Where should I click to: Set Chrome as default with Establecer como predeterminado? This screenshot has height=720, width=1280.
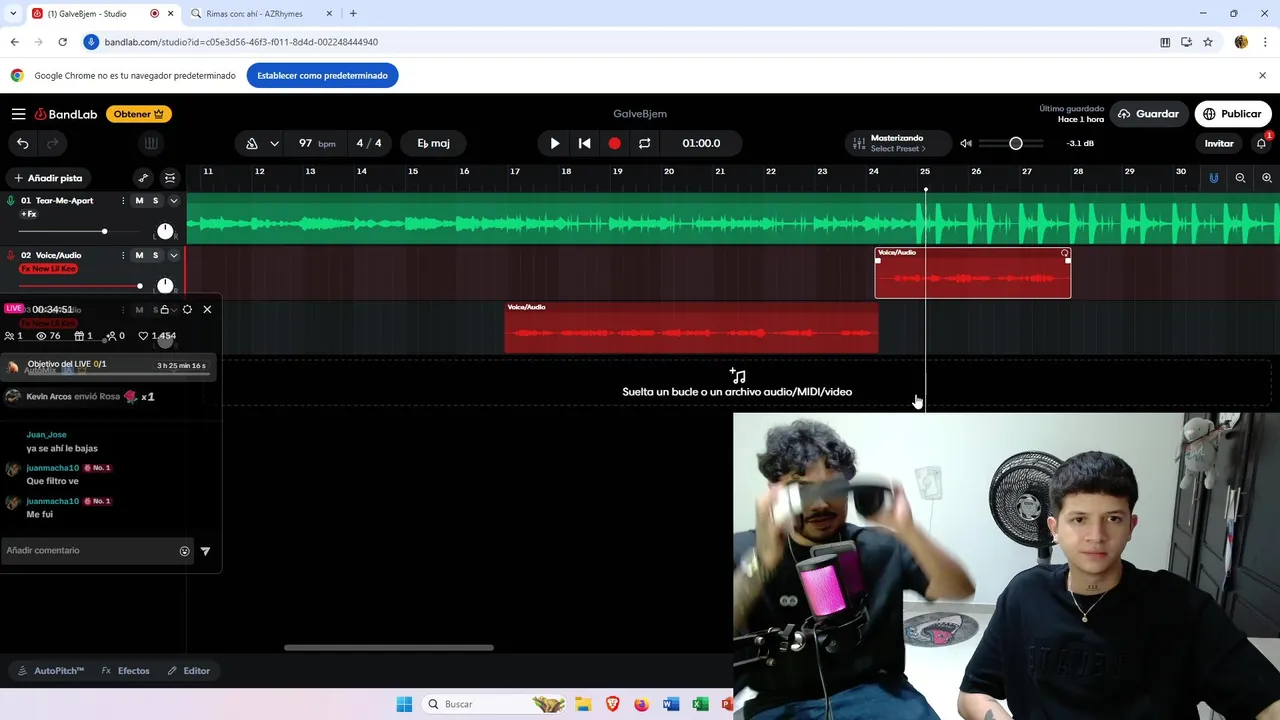(x=322, y=76)
